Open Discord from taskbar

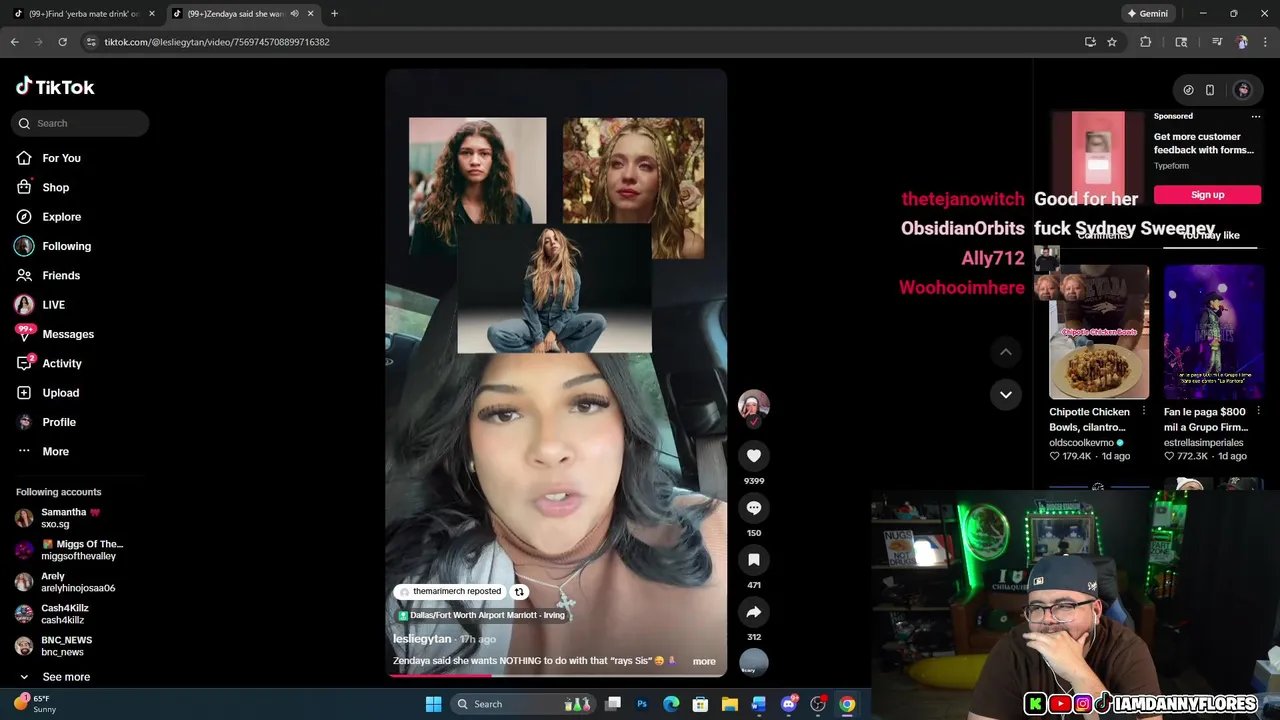coord(789,704)
